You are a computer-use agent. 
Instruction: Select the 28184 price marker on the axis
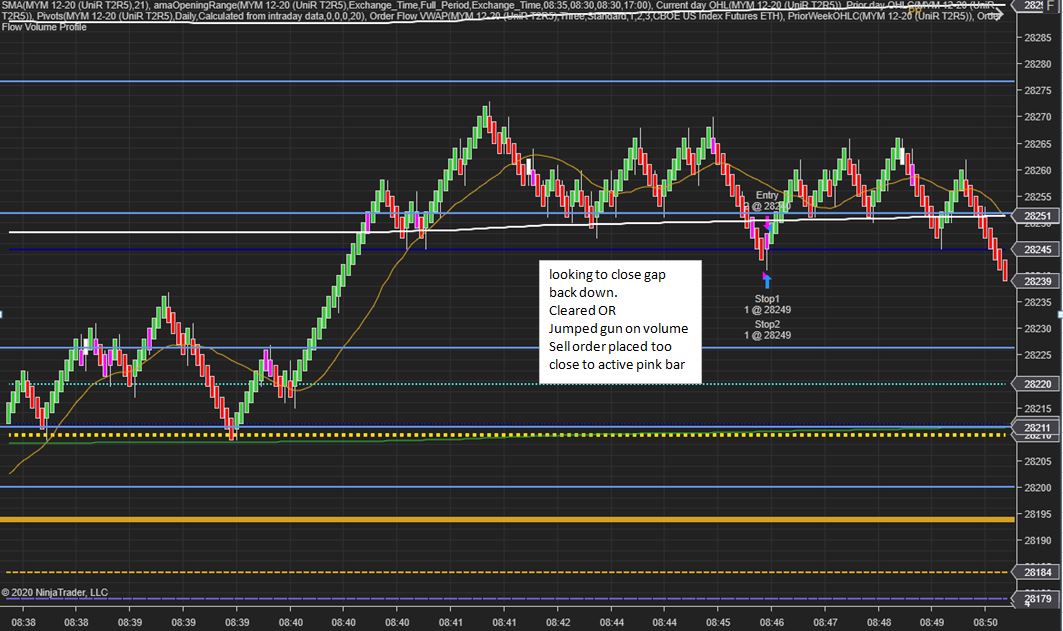[x=1037, y=572]
